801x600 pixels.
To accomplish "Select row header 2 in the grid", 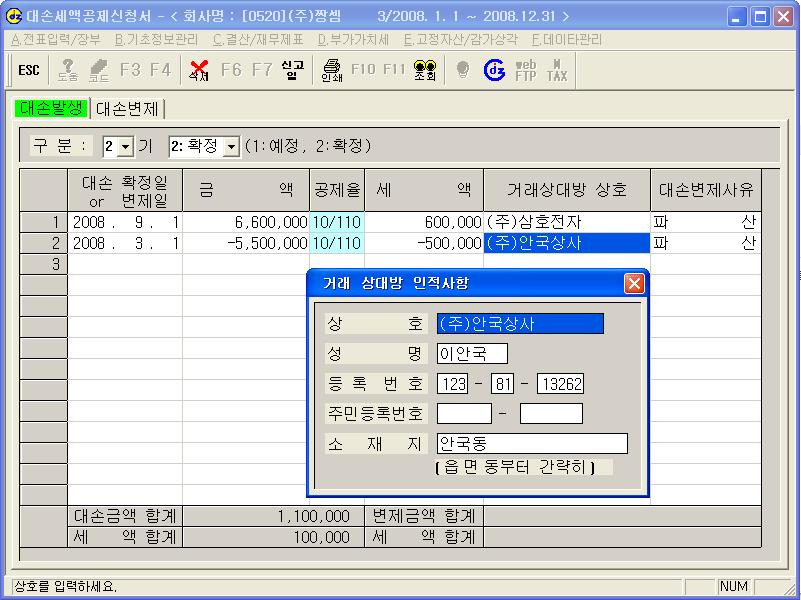I will coord(44,243).
